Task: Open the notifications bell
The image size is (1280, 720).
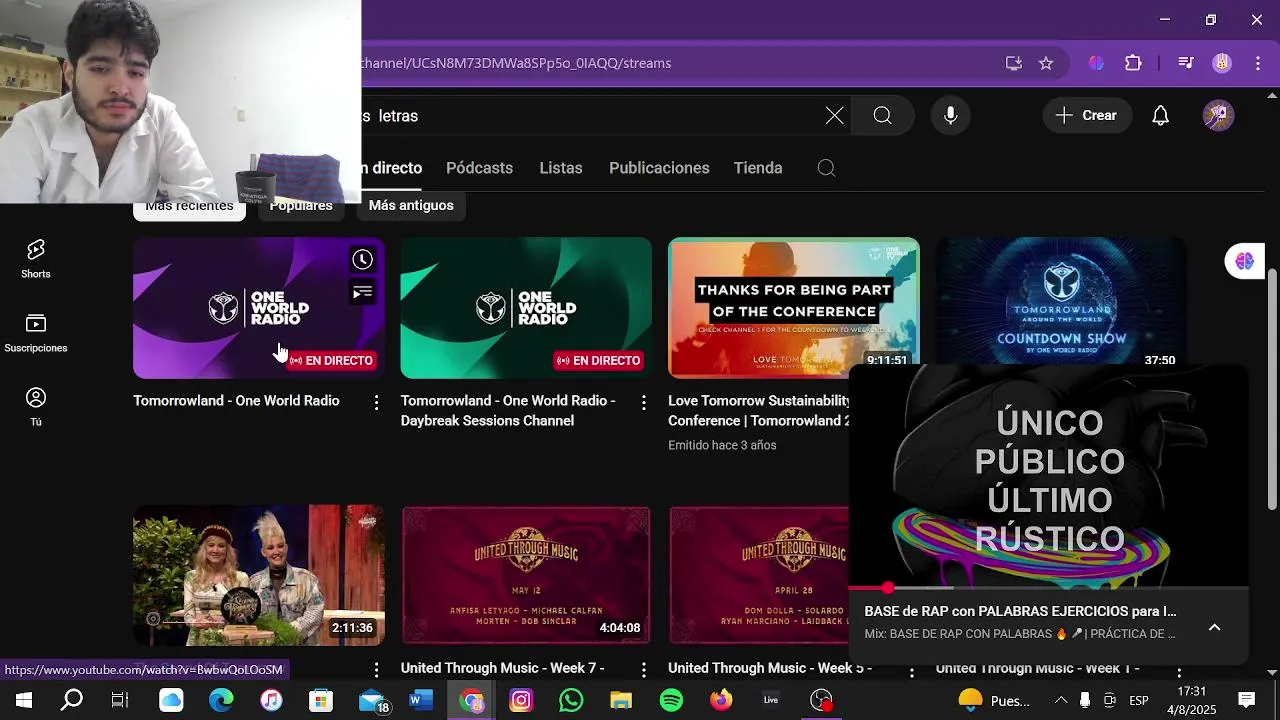Action: point(1160,116)
